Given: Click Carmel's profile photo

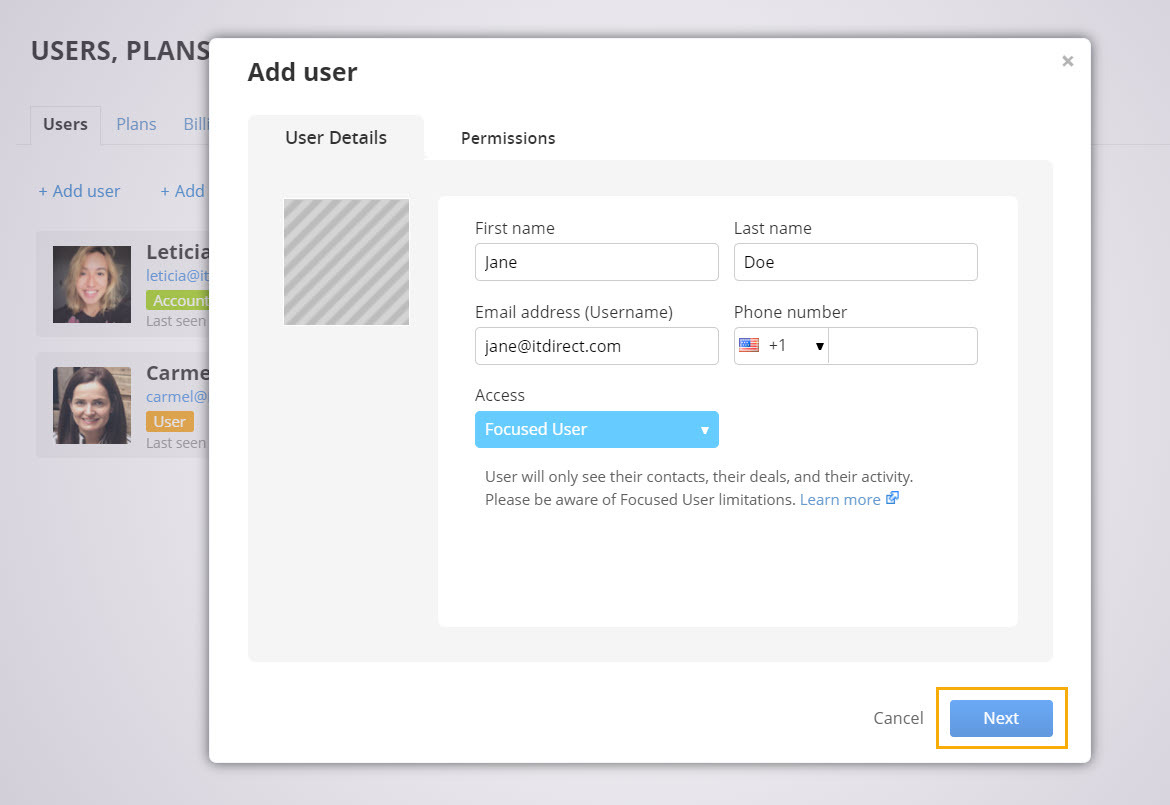Looking at the screenshot, I should [92, 405].
